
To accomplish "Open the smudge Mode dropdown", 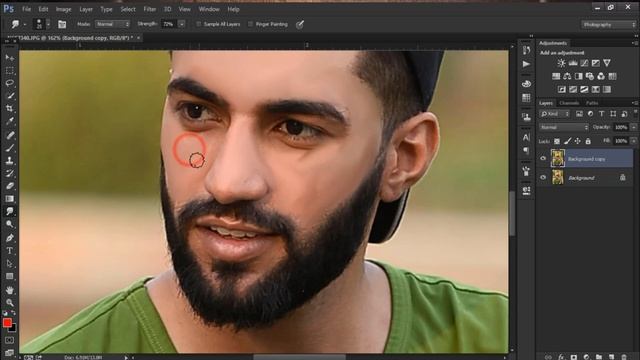I will (x=112, y=24).
